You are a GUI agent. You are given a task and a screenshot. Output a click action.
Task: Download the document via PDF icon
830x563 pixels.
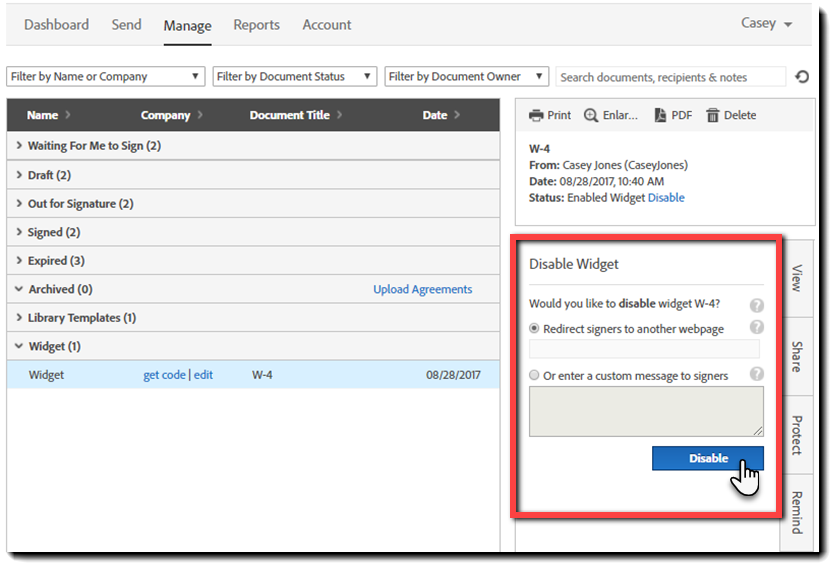[x=660, y=115]
